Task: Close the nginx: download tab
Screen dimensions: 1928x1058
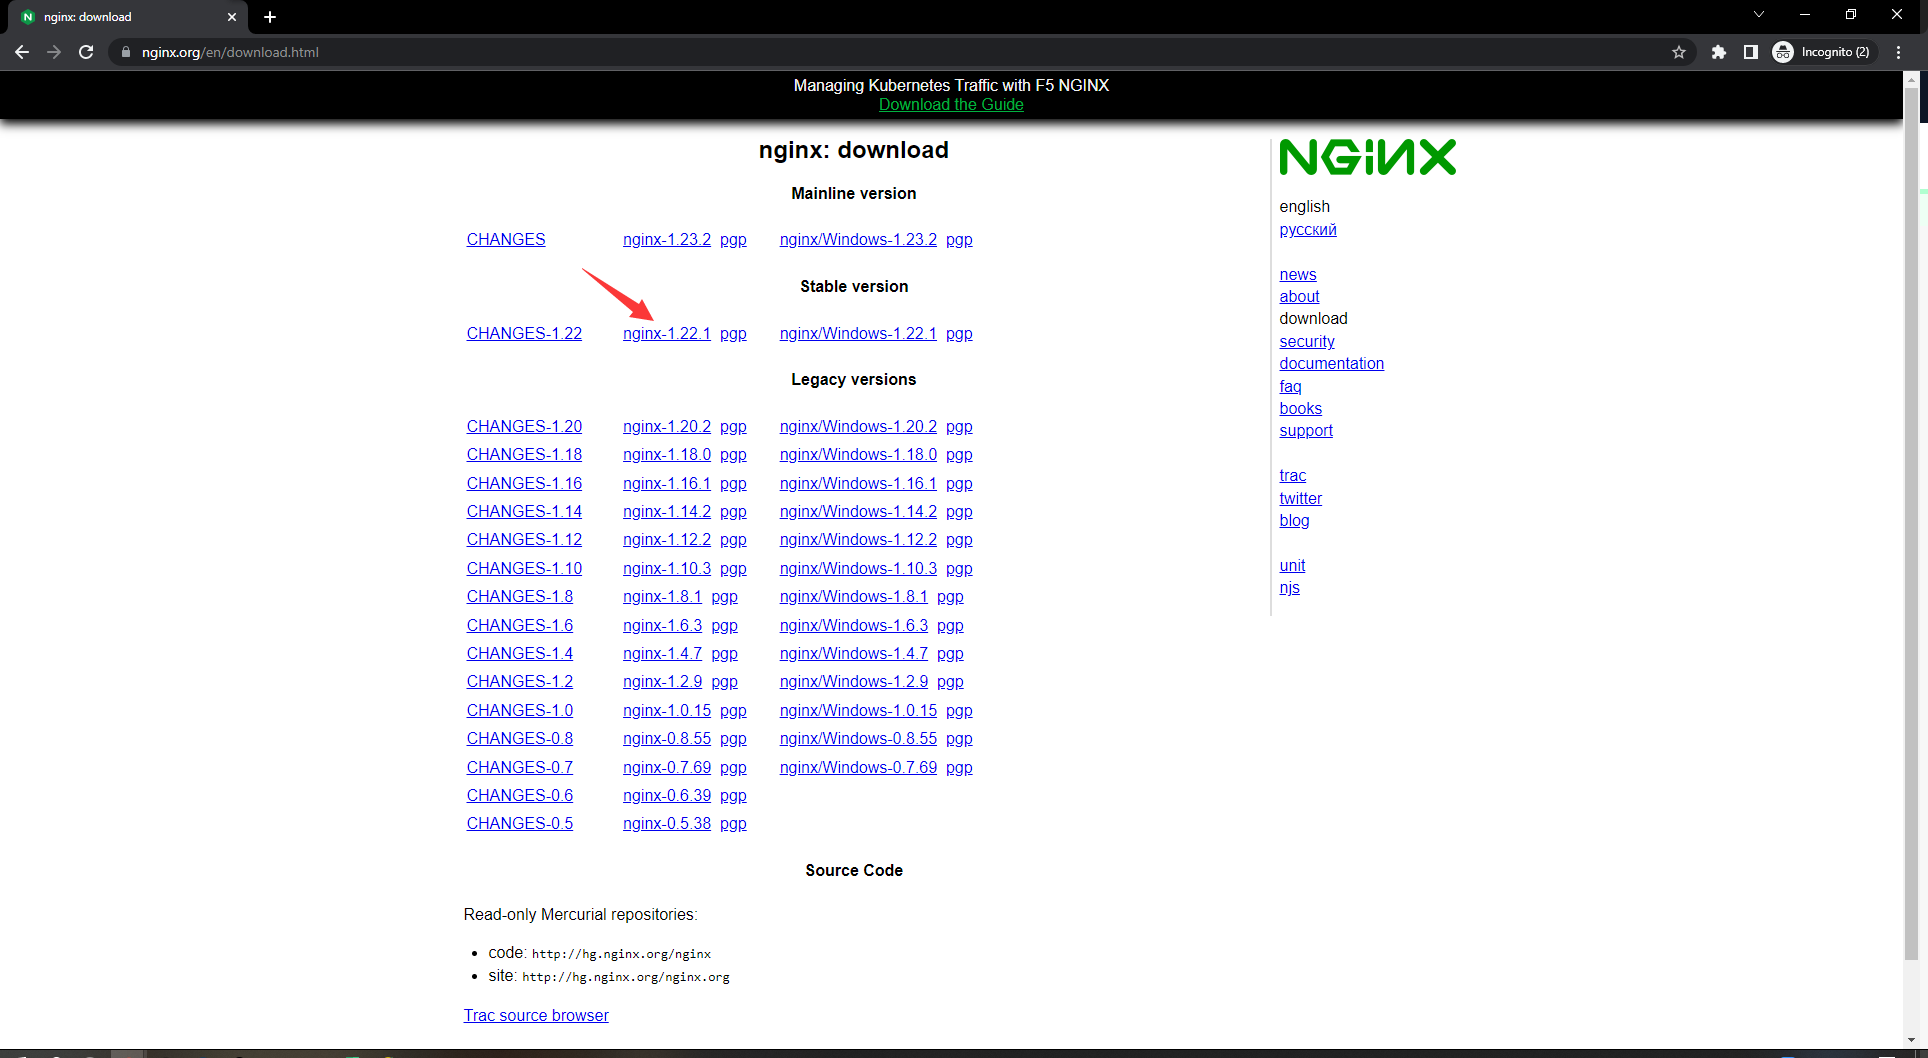Action: coord(232,17)
